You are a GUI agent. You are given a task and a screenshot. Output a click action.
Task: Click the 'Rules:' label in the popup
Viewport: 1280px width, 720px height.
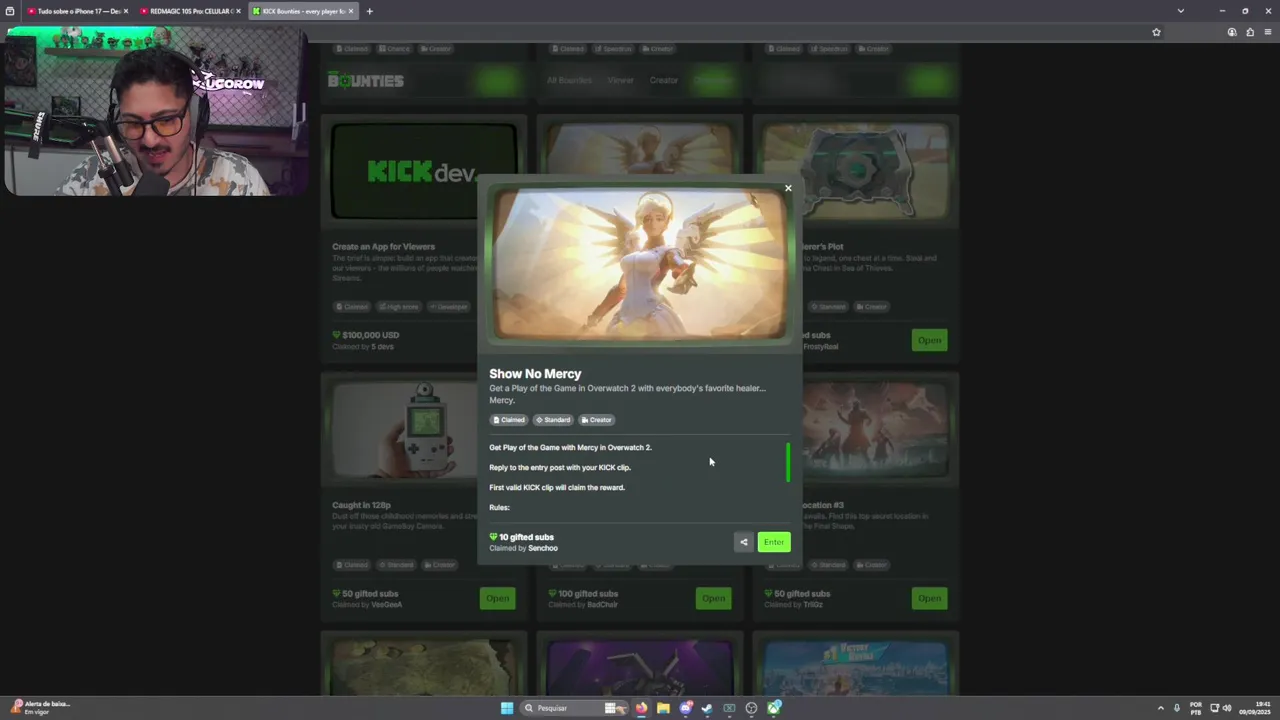(499, 508)
